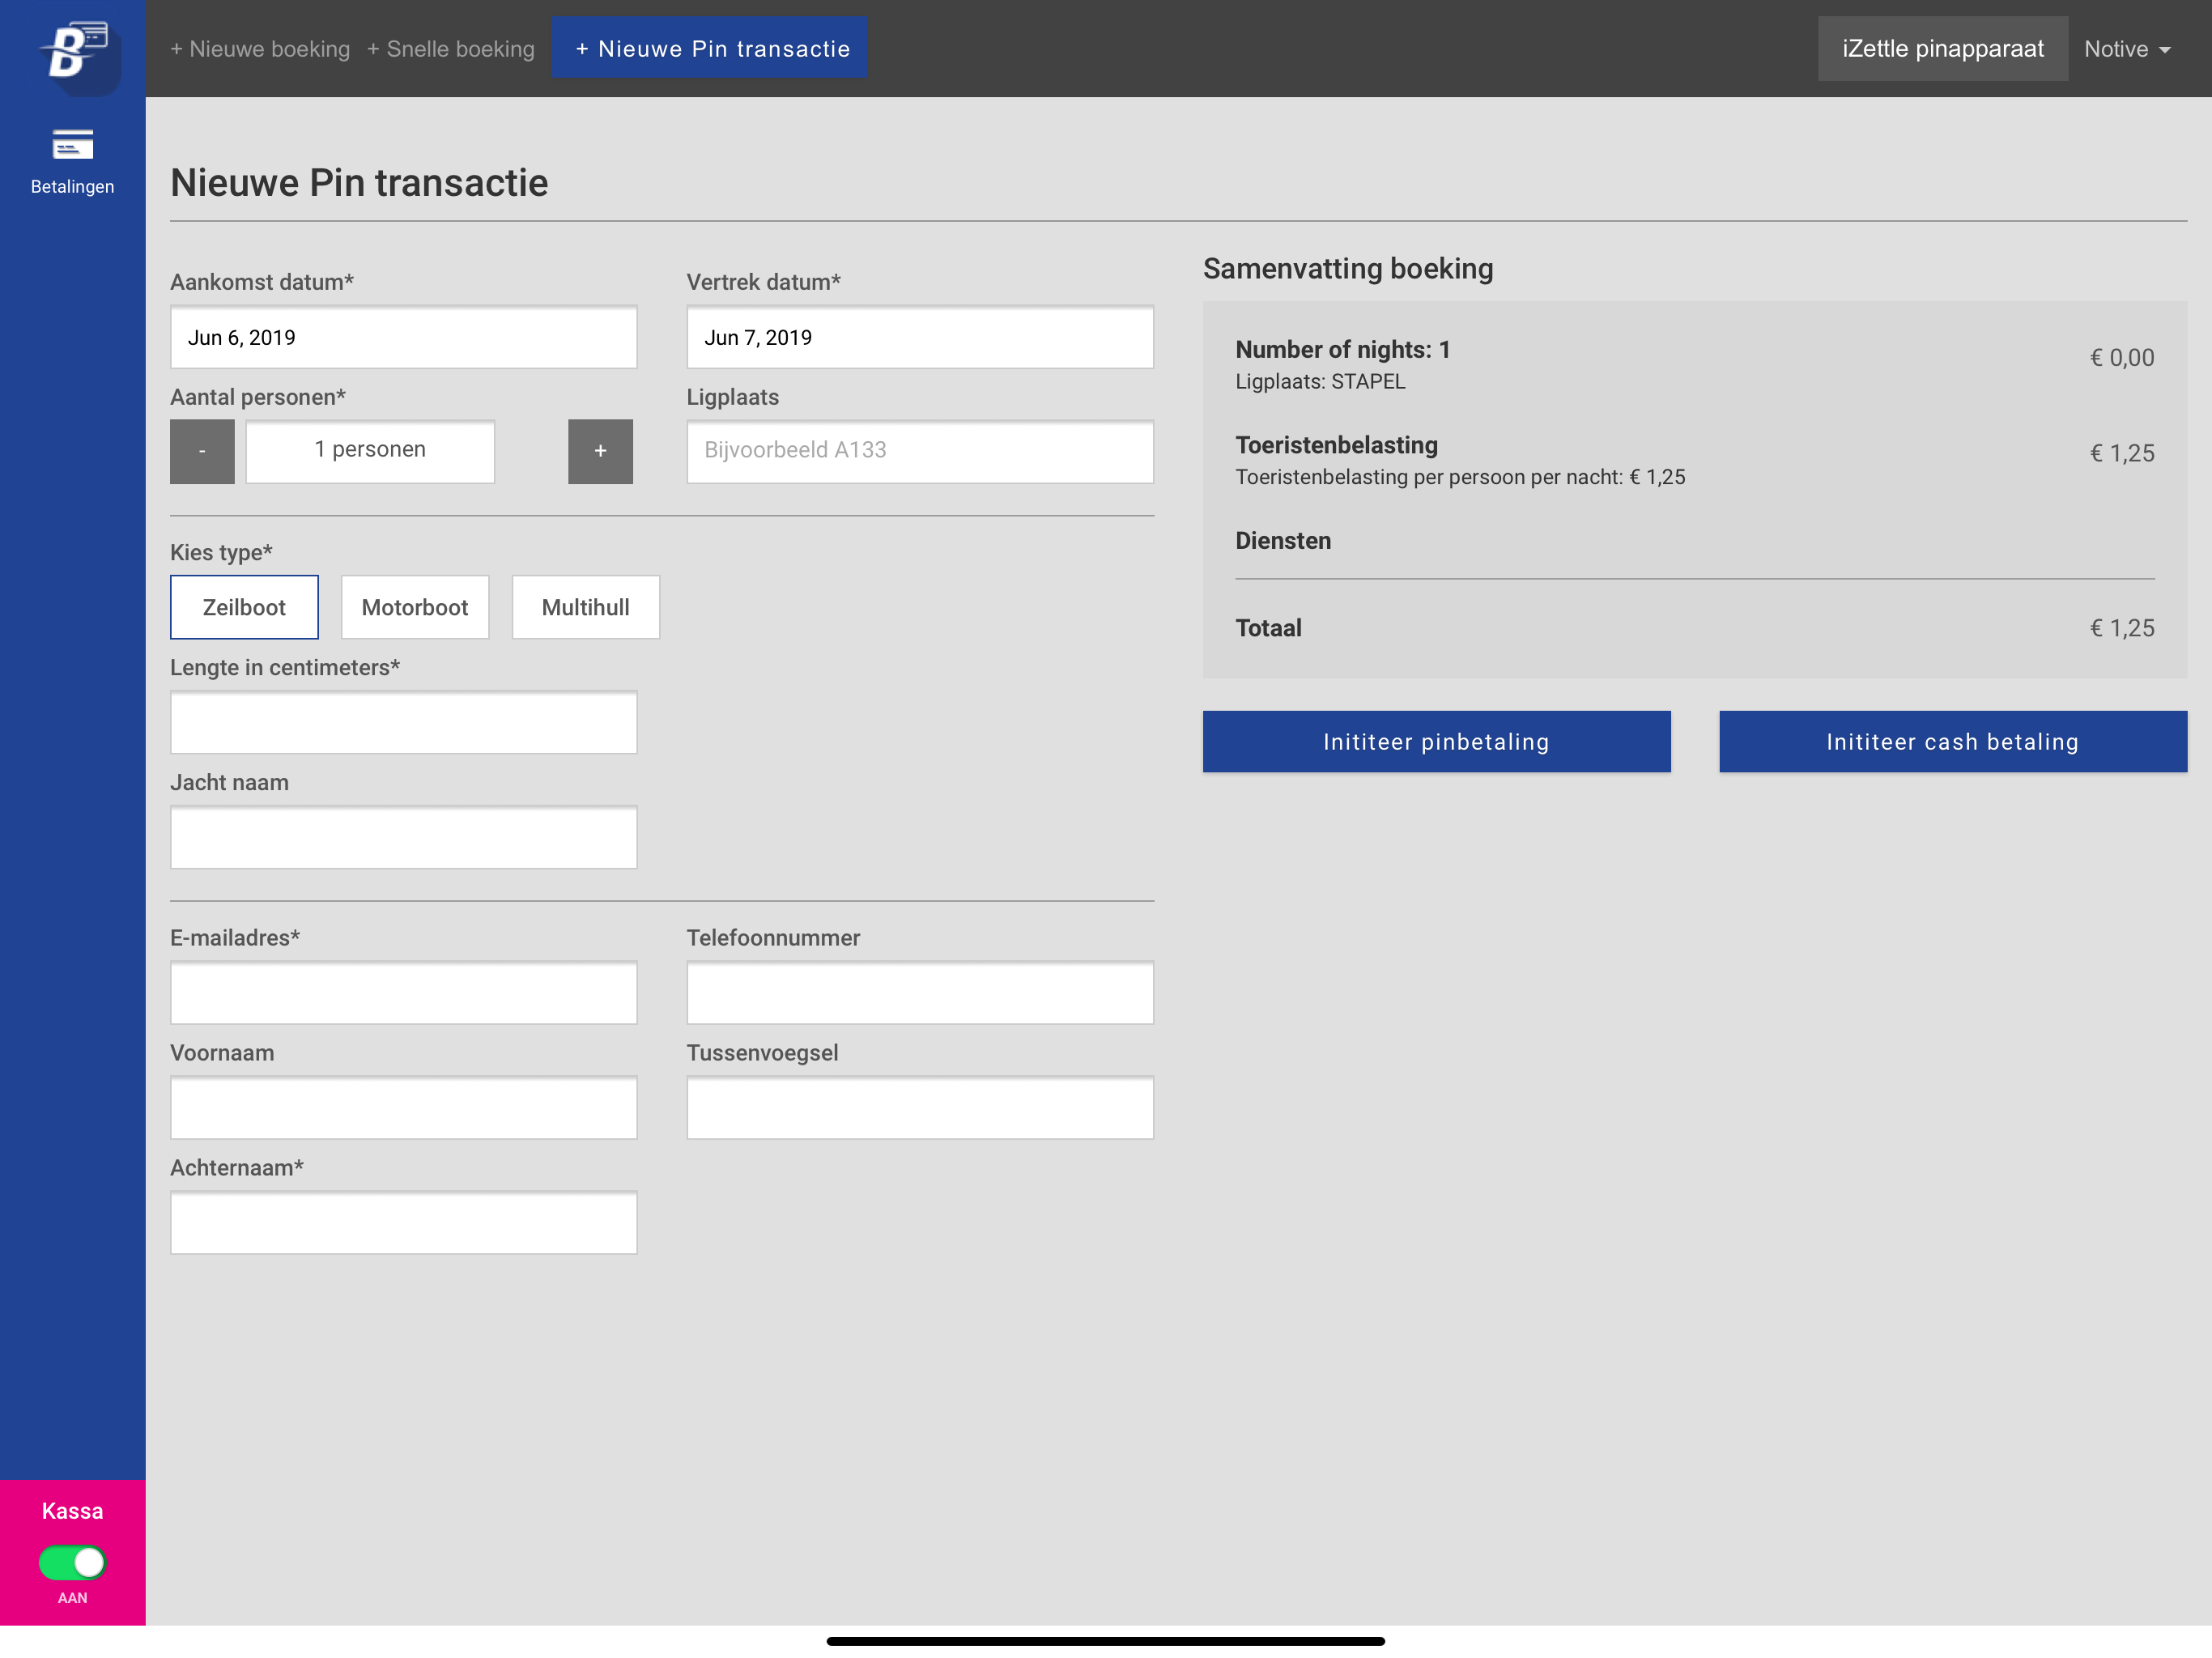Click Inititeer pinbetaling button
This screenshot has height=1658, width=2212.
tap(1436, 742)
